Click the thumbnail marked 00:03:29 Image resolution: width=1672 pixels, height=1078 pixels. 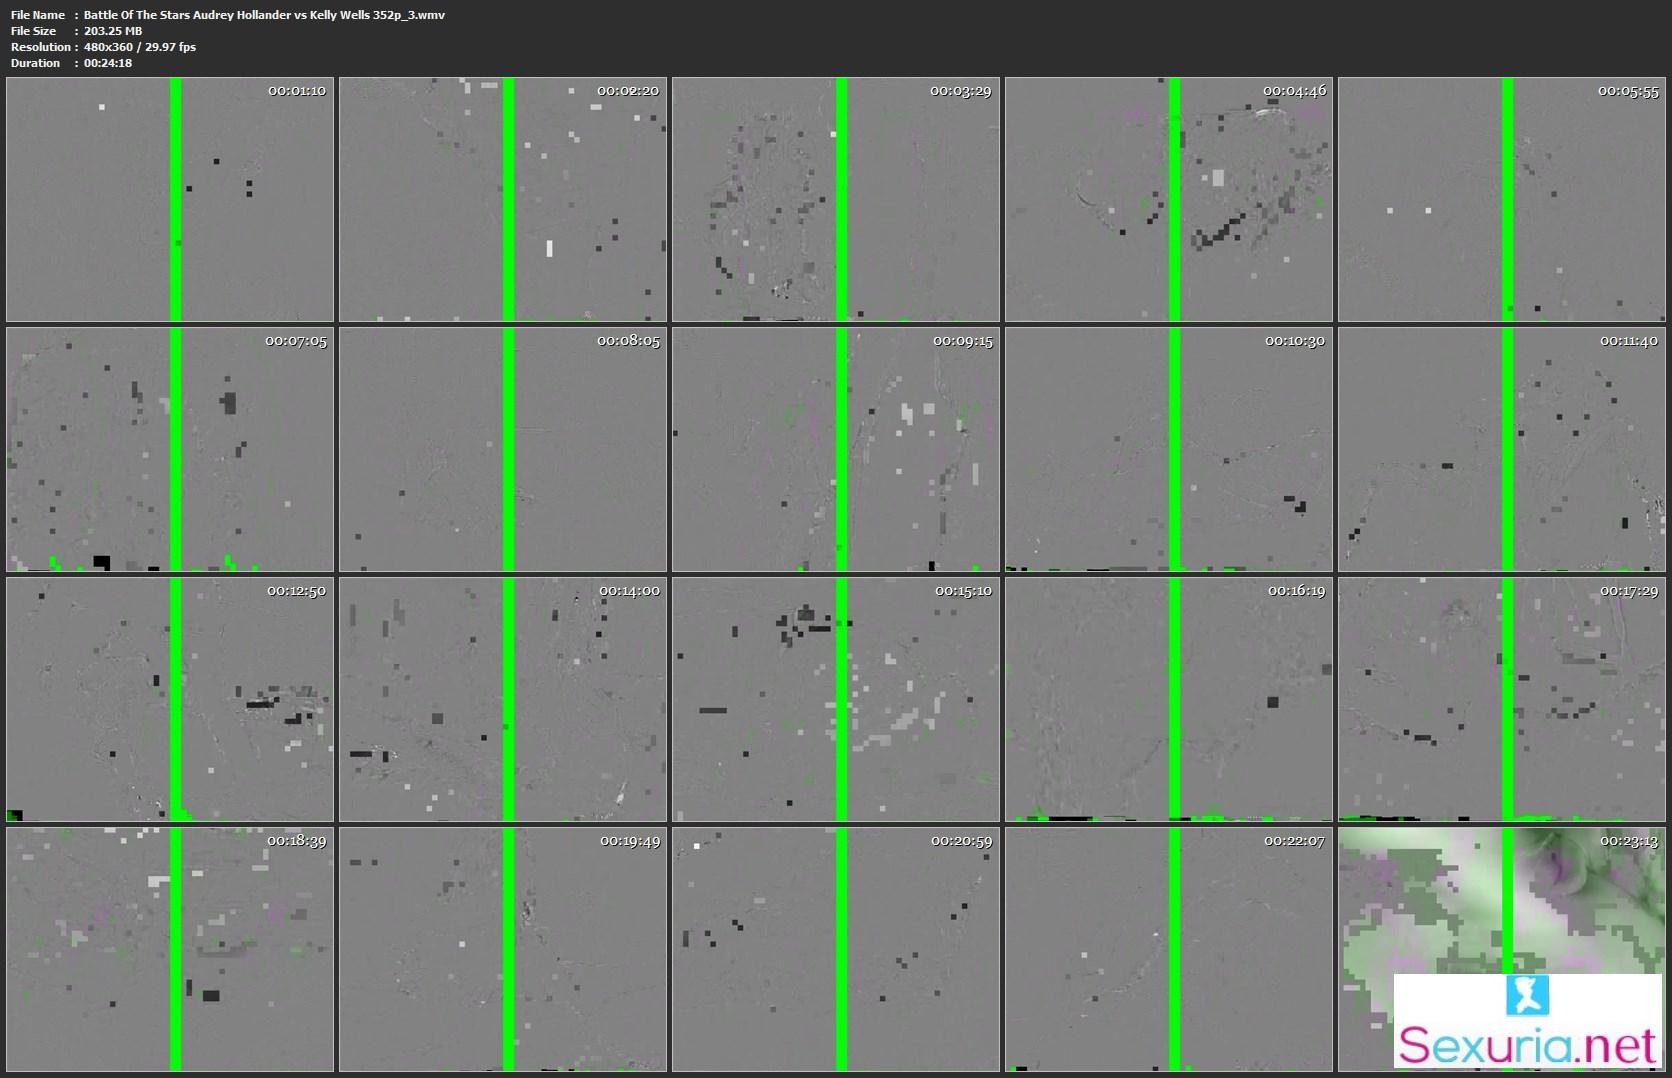pos(836,199)
